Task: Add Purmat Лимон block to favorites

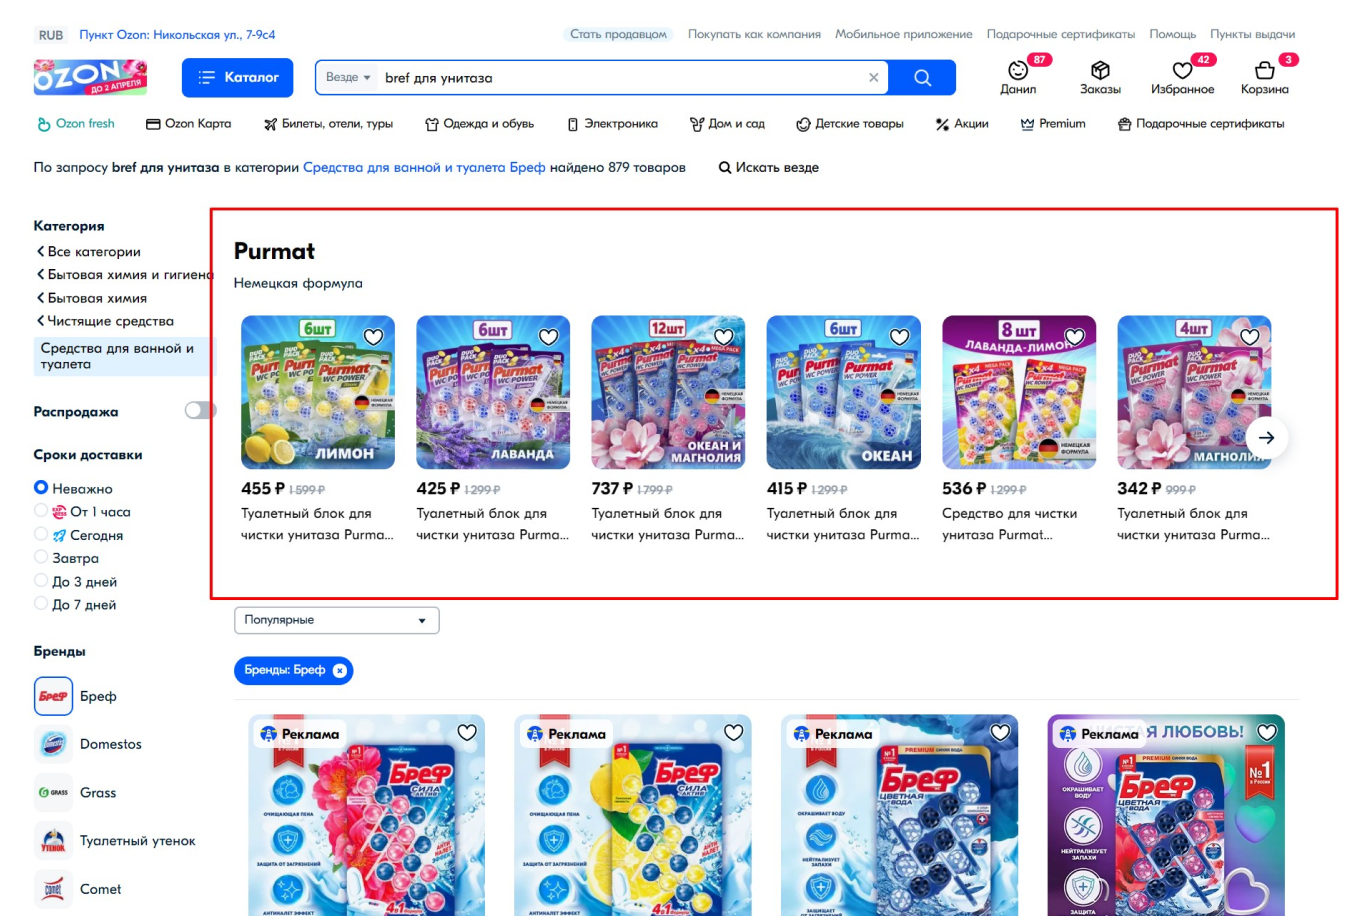Action: [373, 337]
